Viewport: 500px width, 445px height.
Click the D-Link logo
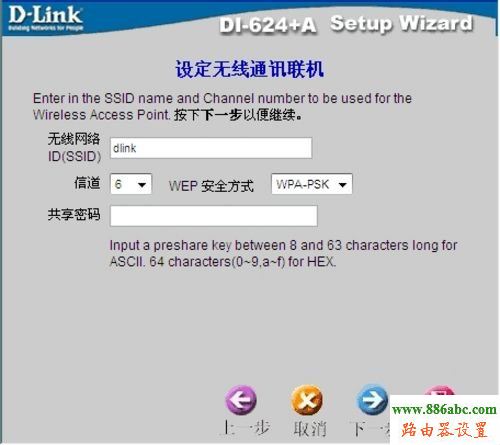46,19
